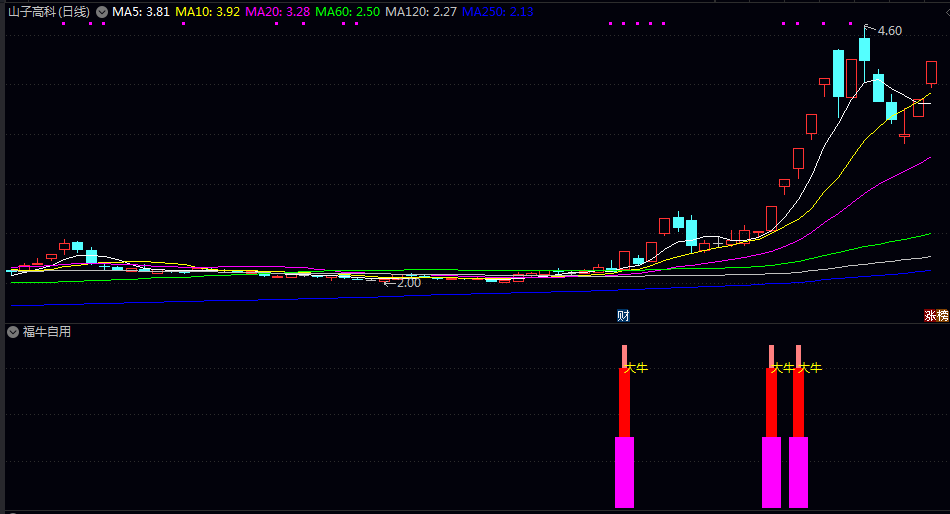Select the yellow MA10: 3.92 label
950x514 pixels.
[207, 12]
